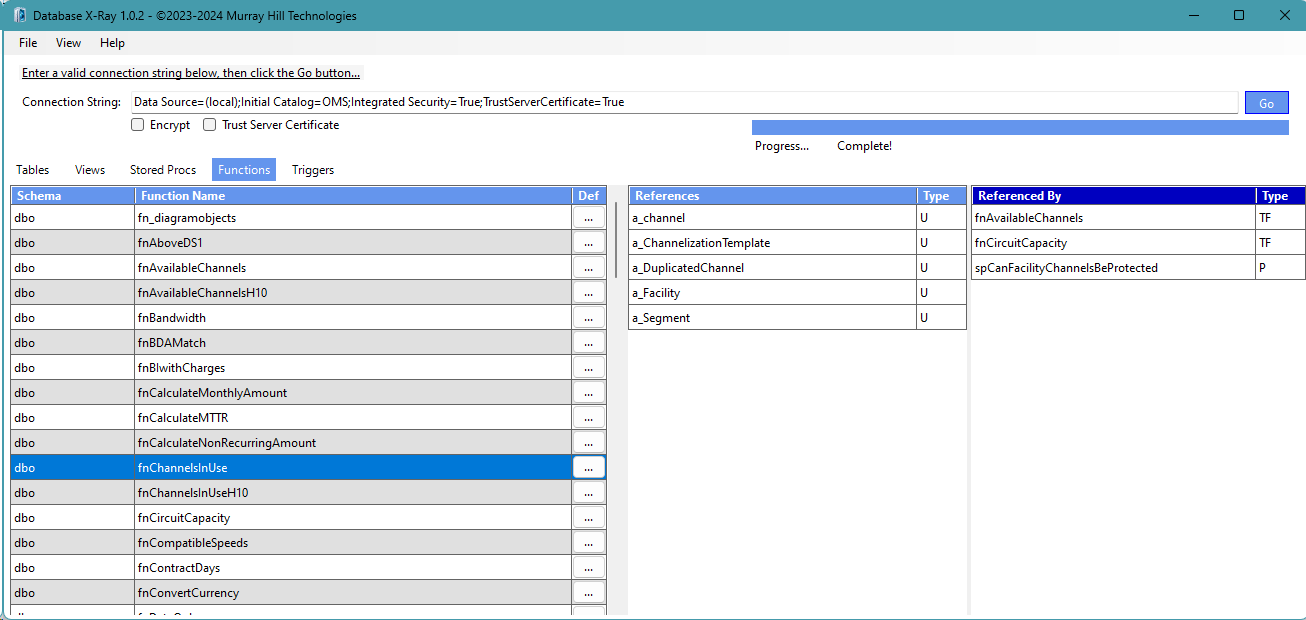Select the fnBIwithCharges function
This screenshot has height=620, width=1306.
[x=354, y=367]
